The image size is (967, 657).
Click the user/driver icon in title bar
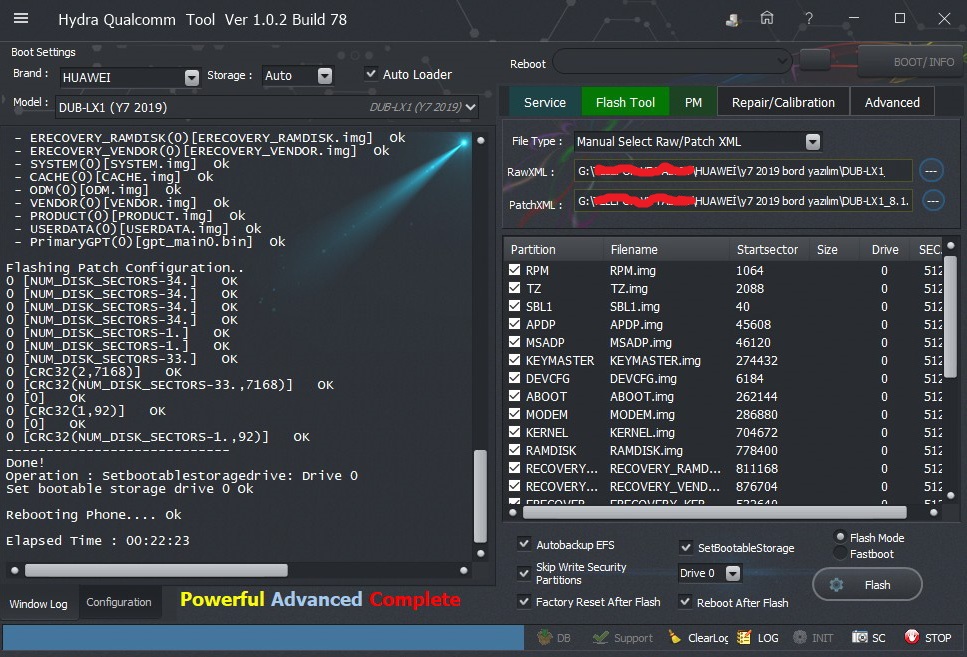[732, 20]
